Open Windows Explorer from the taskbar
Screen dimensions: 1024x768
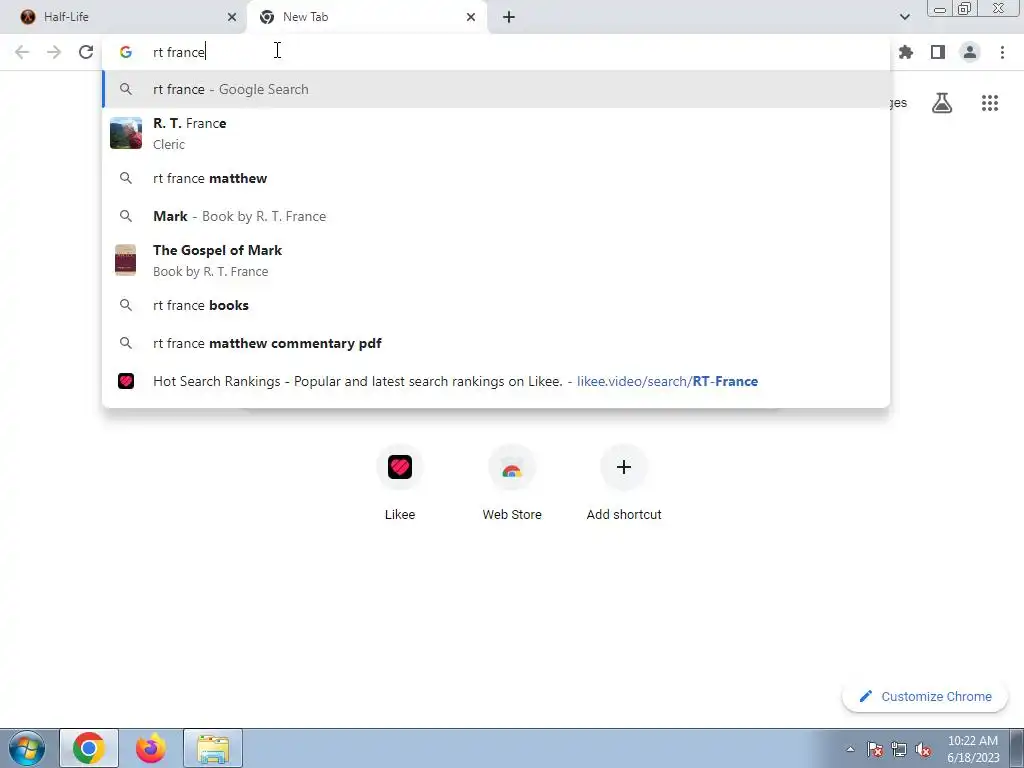pyautogui.click(x=213, y=748)
